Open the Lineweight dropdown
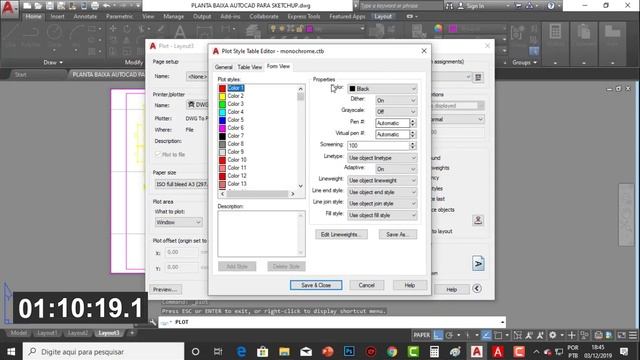 [x=382, y=180]
